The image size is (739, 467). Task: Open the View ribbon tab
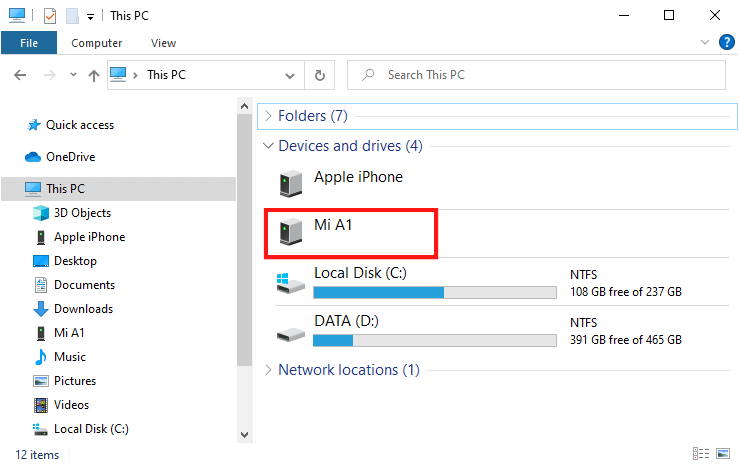163,43
